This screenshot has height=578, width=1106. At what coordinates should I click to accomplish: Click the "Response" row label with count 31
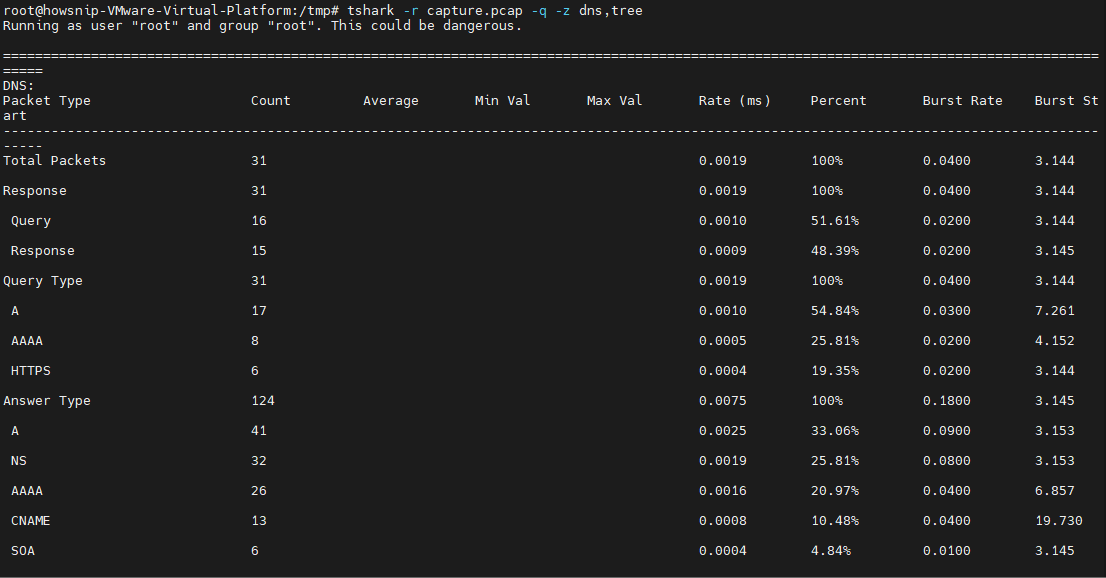(x=35, y=191)
